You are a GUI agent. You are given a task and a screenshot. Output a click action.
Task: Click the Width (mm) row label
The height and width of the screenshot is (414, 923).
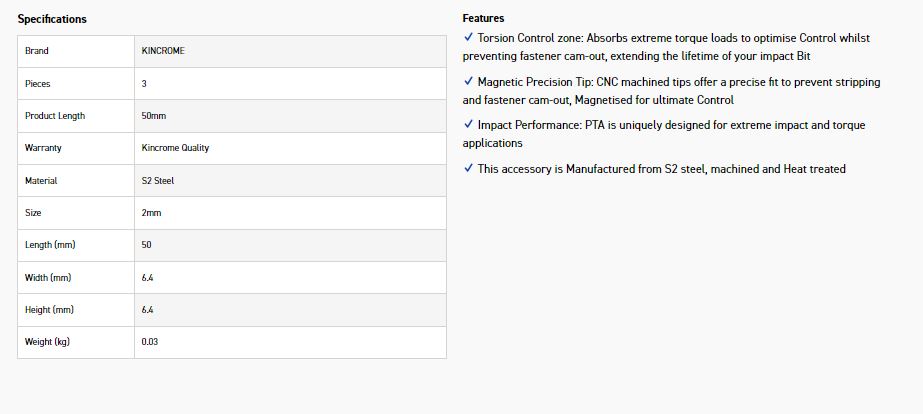pyautogui.click(x=48, y=277)
